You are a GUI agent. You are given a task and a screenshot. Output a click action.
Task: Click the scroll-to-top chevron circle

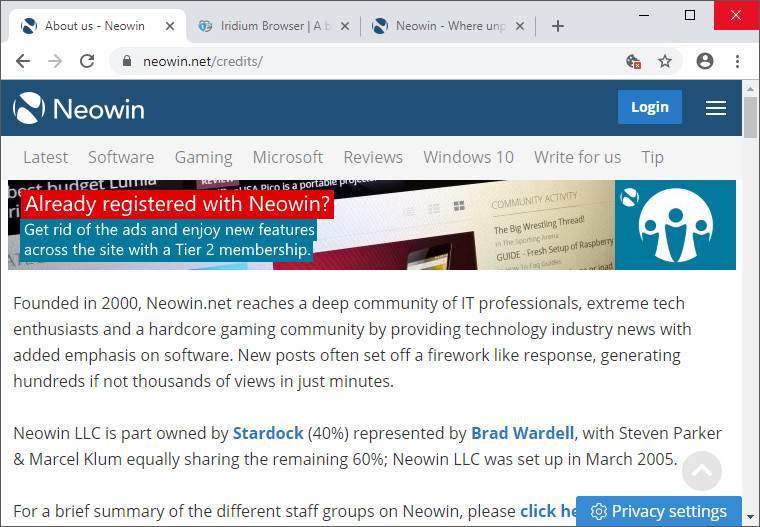702,471
